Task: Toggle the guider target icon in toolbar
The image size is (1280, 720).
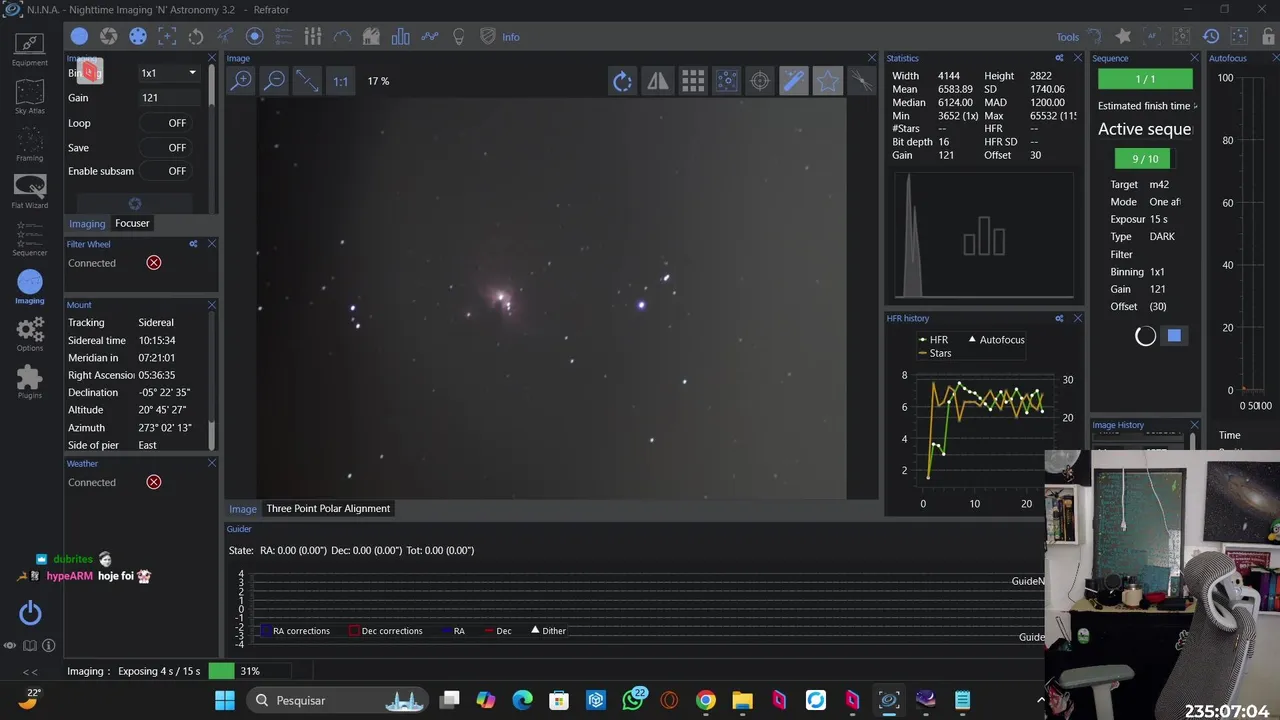Action: click(x=254, y=37)
